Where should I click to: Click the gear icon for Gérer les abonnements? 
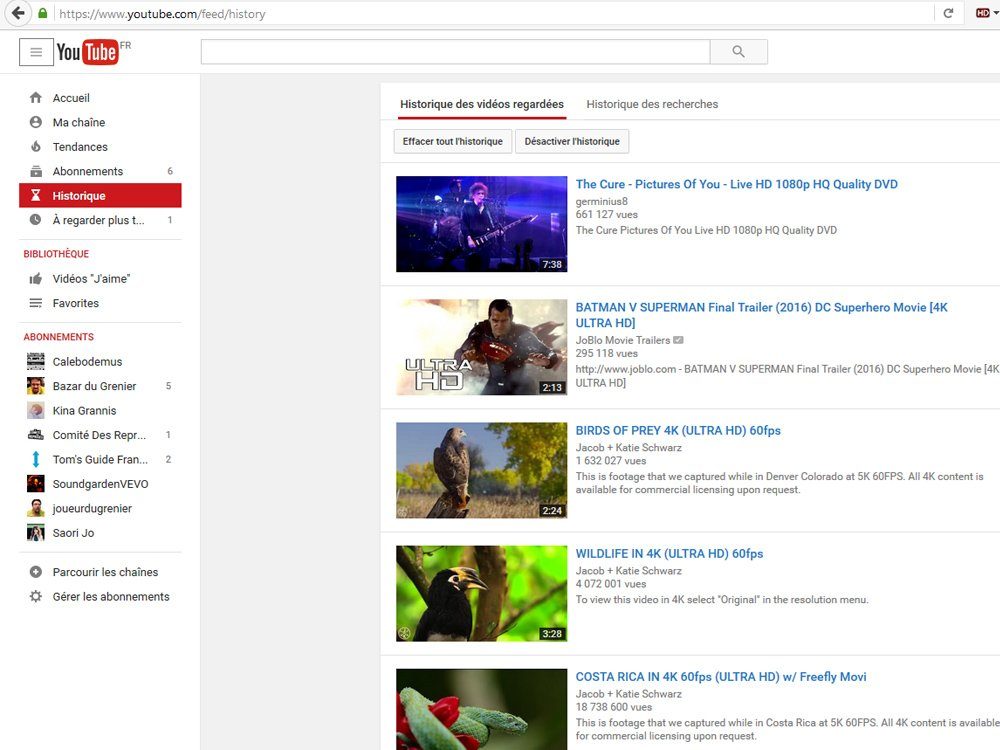tap(36, 596)
